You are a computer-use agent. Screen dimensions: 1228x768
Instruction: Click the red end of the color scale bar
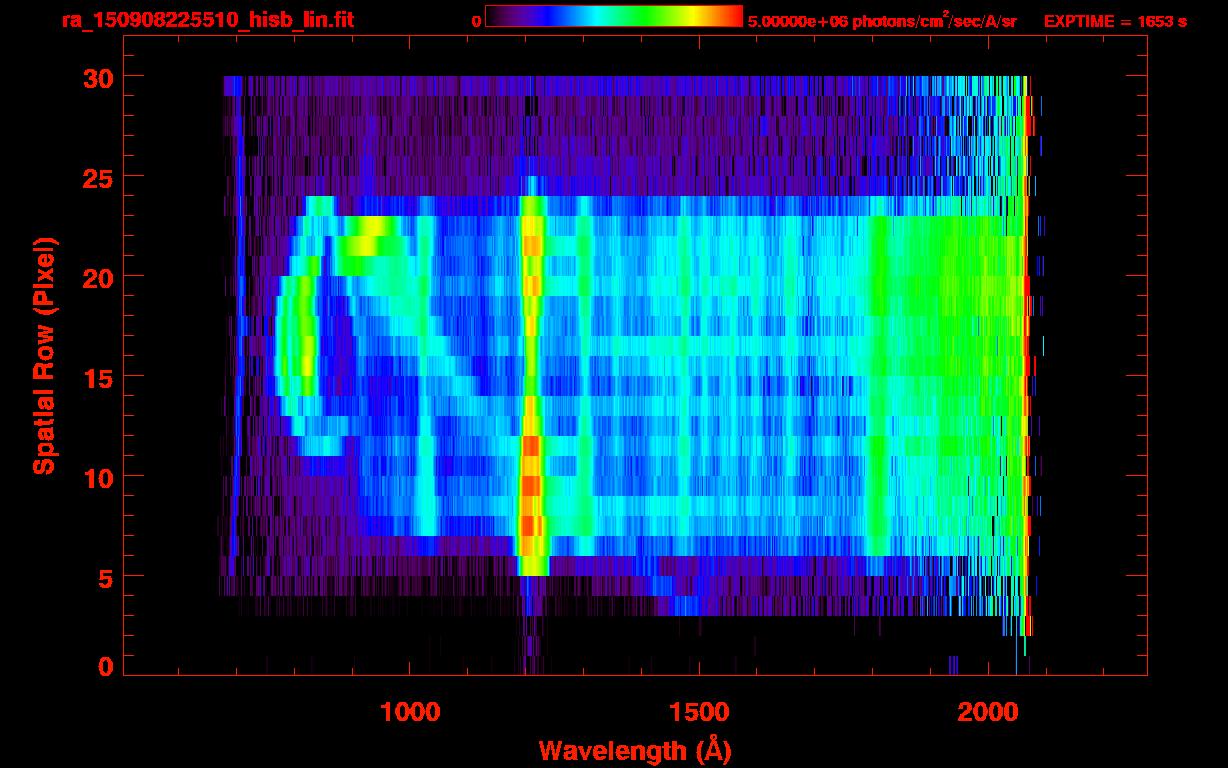pyautogui.click(x=730, y=17)
